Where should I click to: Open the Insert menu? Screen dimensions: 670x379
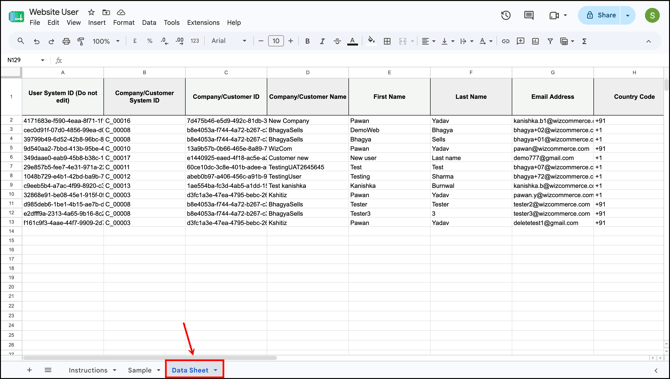click(97, 23)
